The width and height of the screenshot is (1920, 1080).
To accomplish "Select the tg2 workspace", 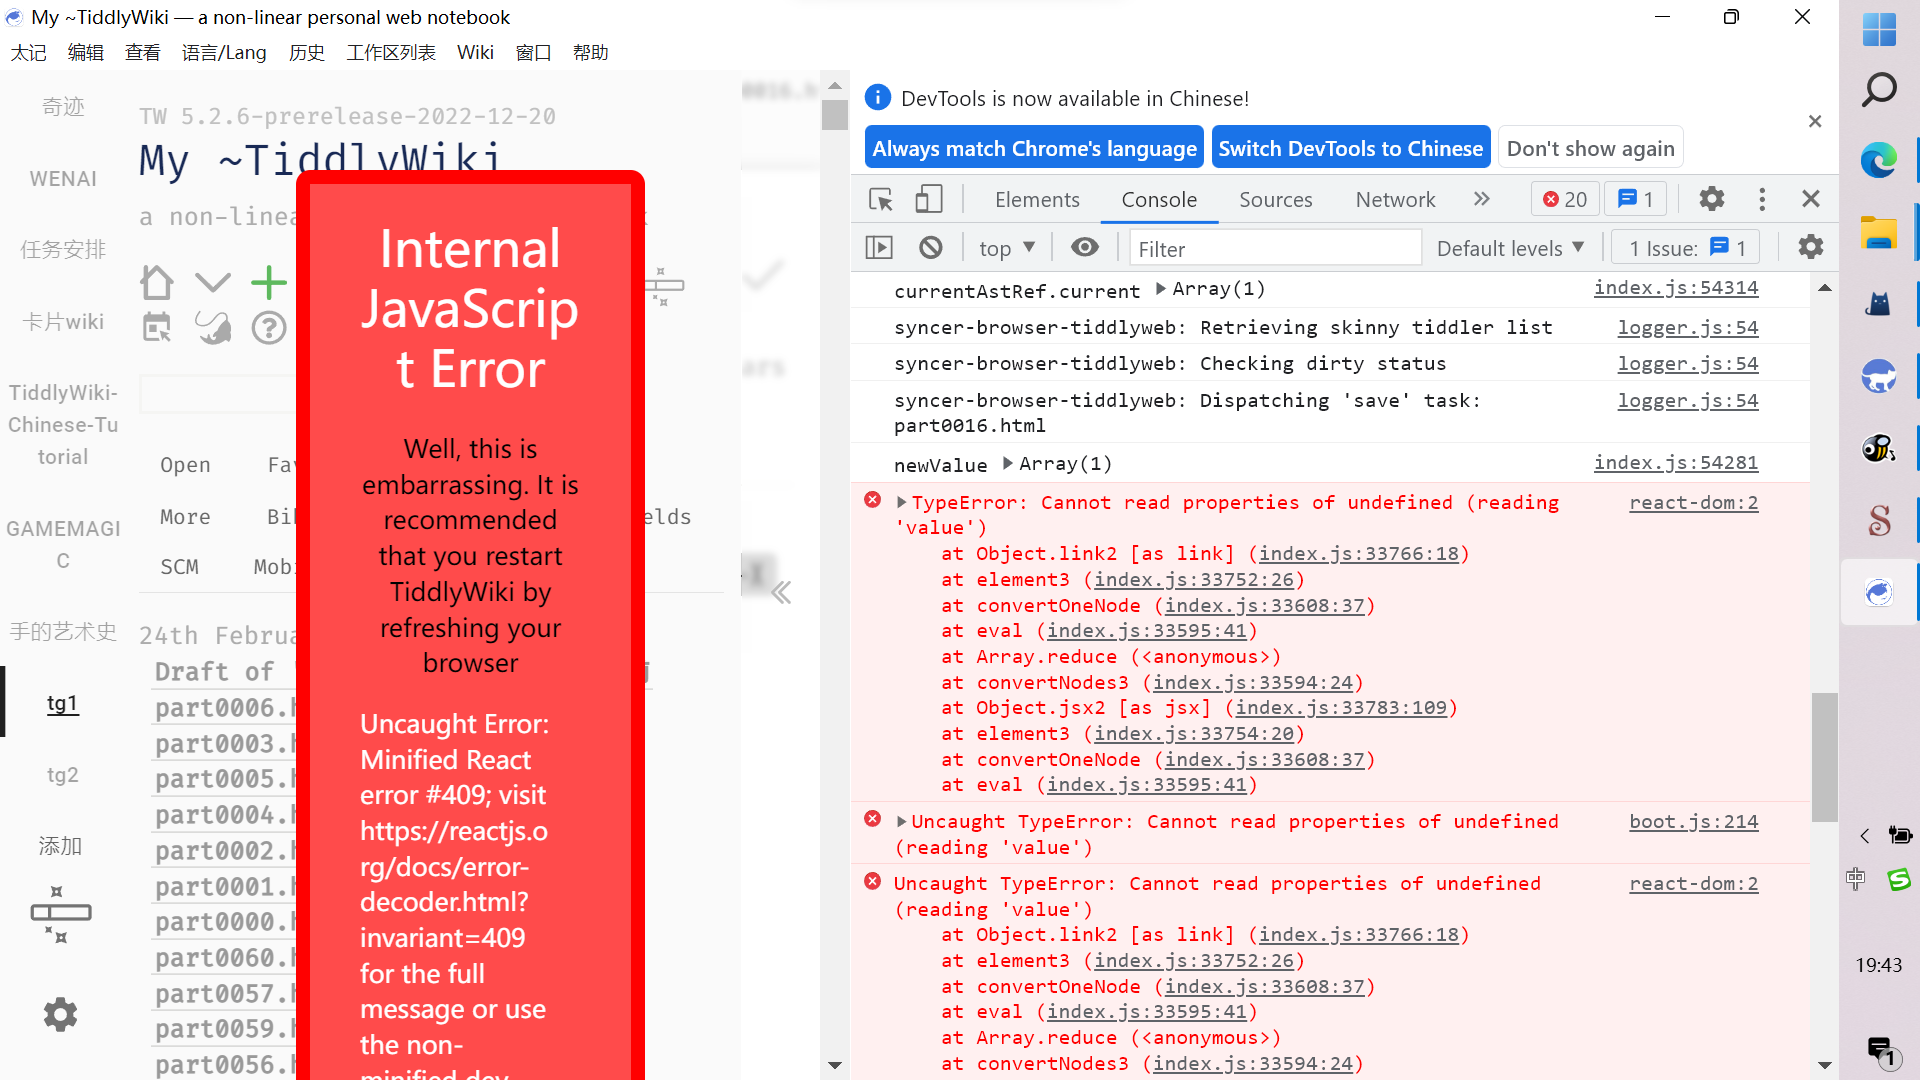I will [63, 775].
